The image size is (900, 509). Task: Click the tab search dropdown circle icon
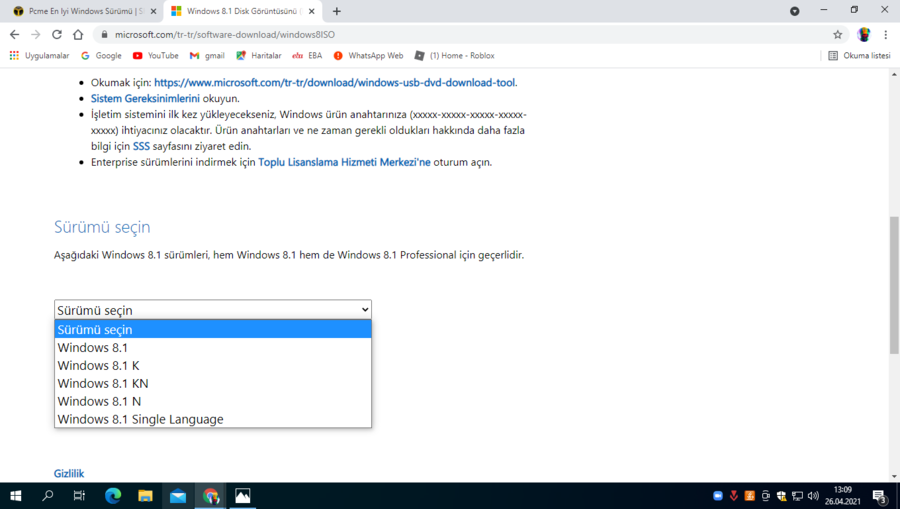[x=794, y=11]
